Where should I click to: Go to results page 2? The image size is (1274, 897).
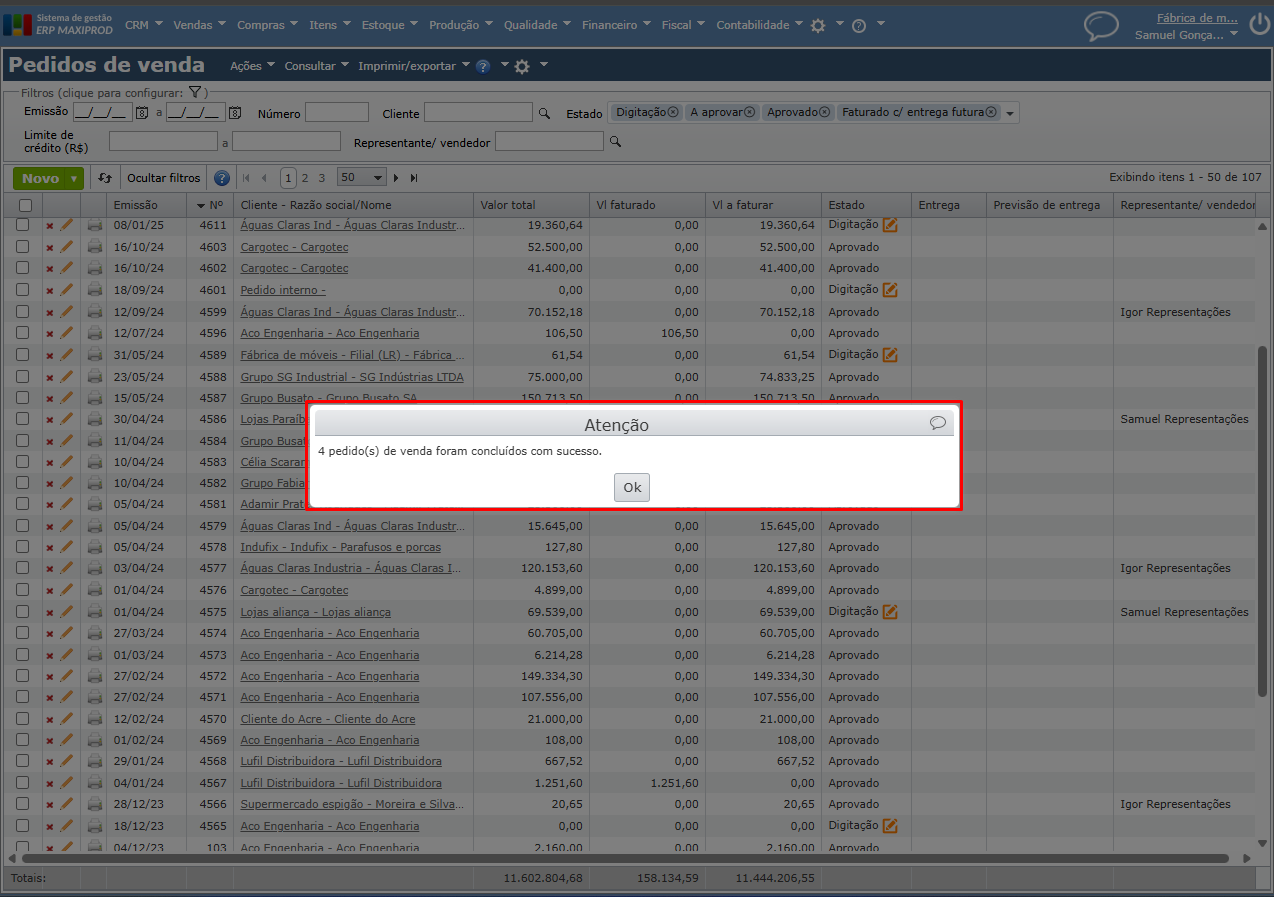point(305,178)
